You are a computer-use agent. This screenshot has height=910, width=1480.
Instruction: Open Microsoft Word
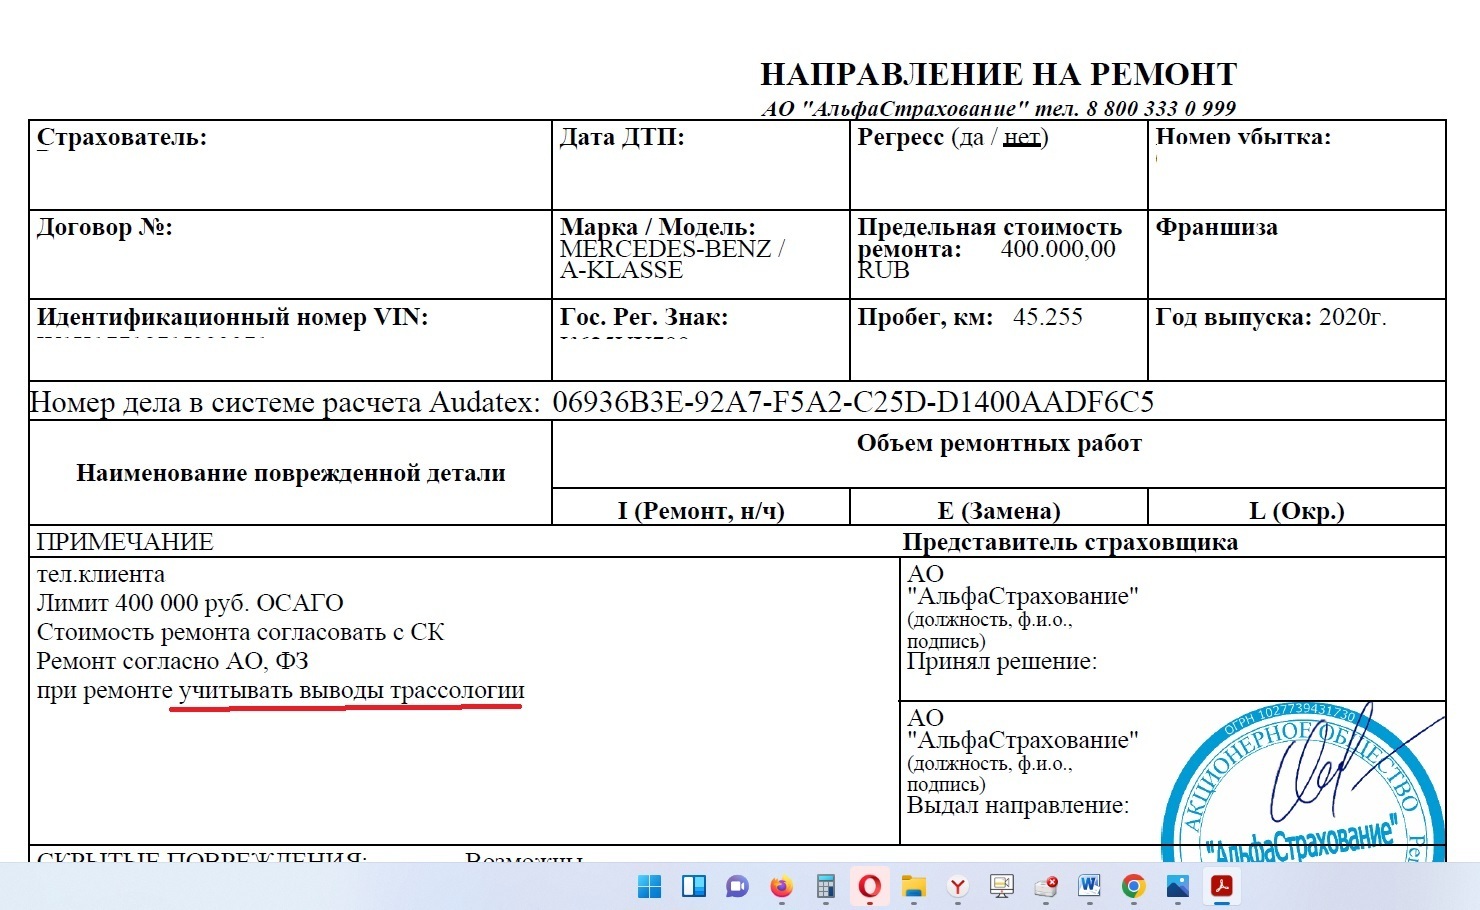pyautogui.click(x=1090, y=886)
